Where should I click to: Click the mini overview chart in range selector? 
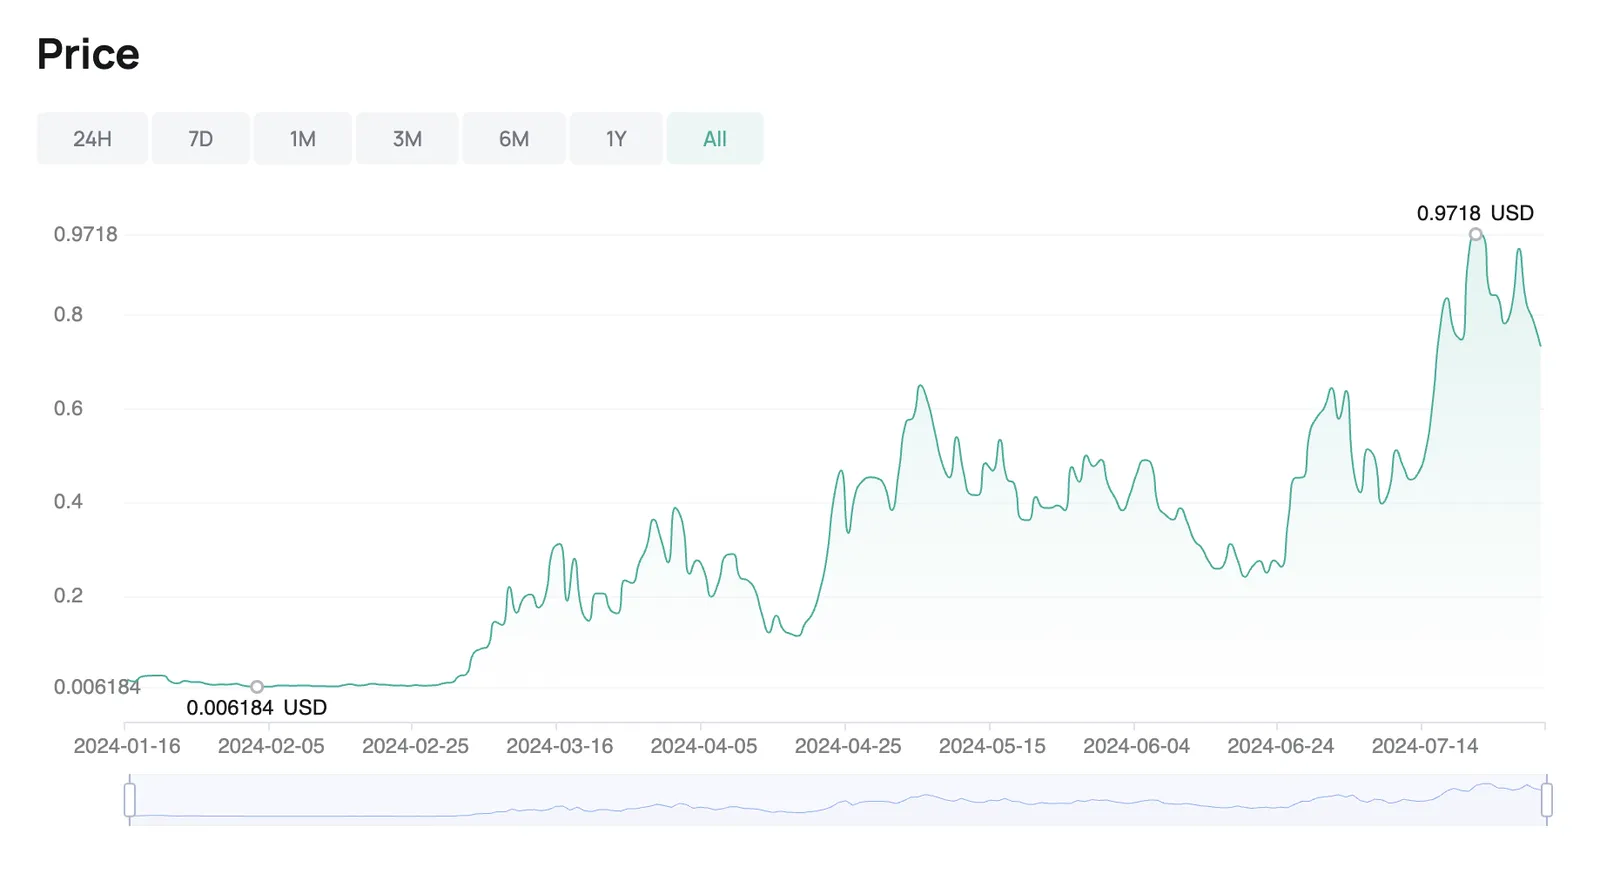(838, 800)
